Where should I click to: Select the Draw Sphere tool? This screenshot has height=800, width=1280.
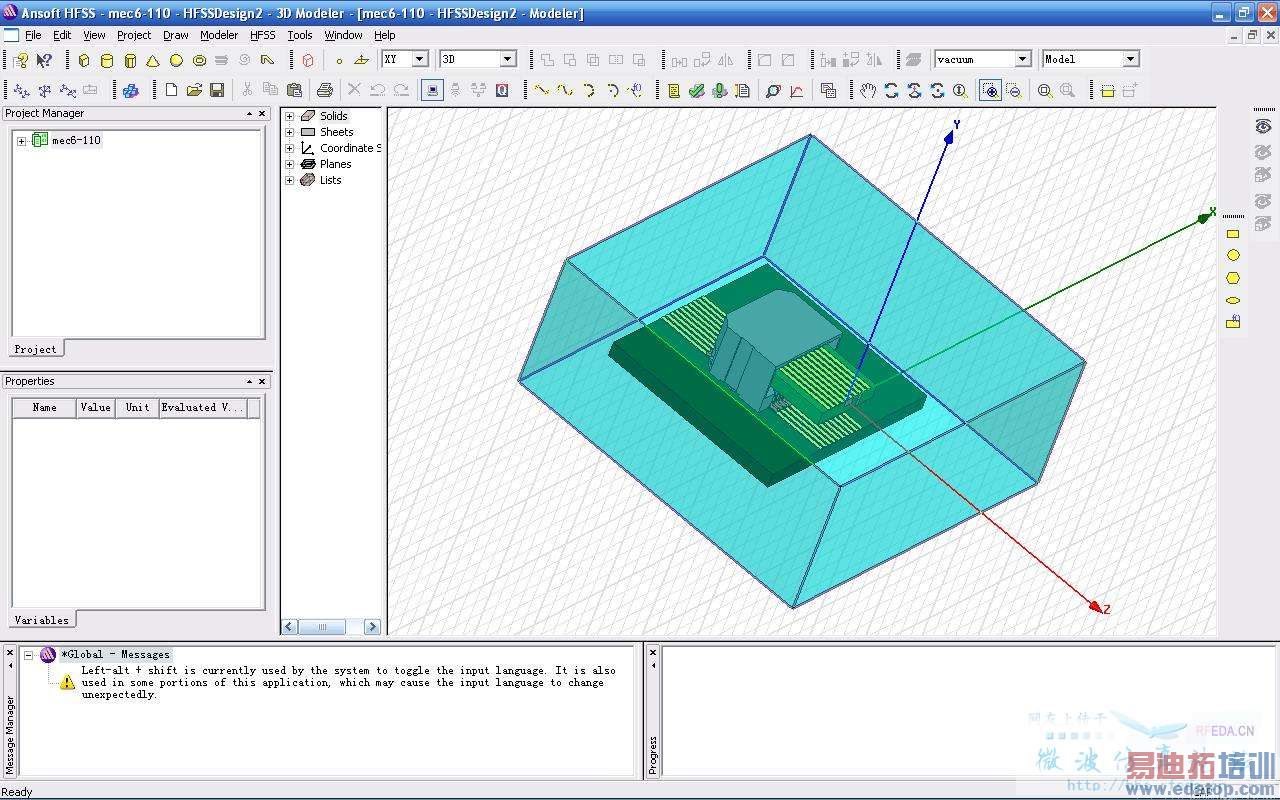[x=176, y=60]
